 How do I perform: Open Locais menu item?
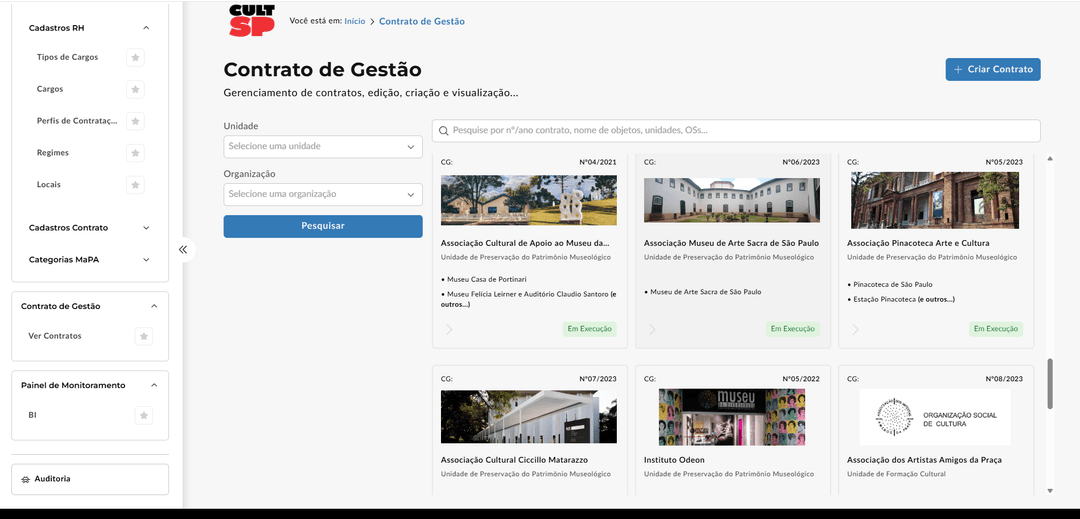pyautogui.click(x=49, y=184)
